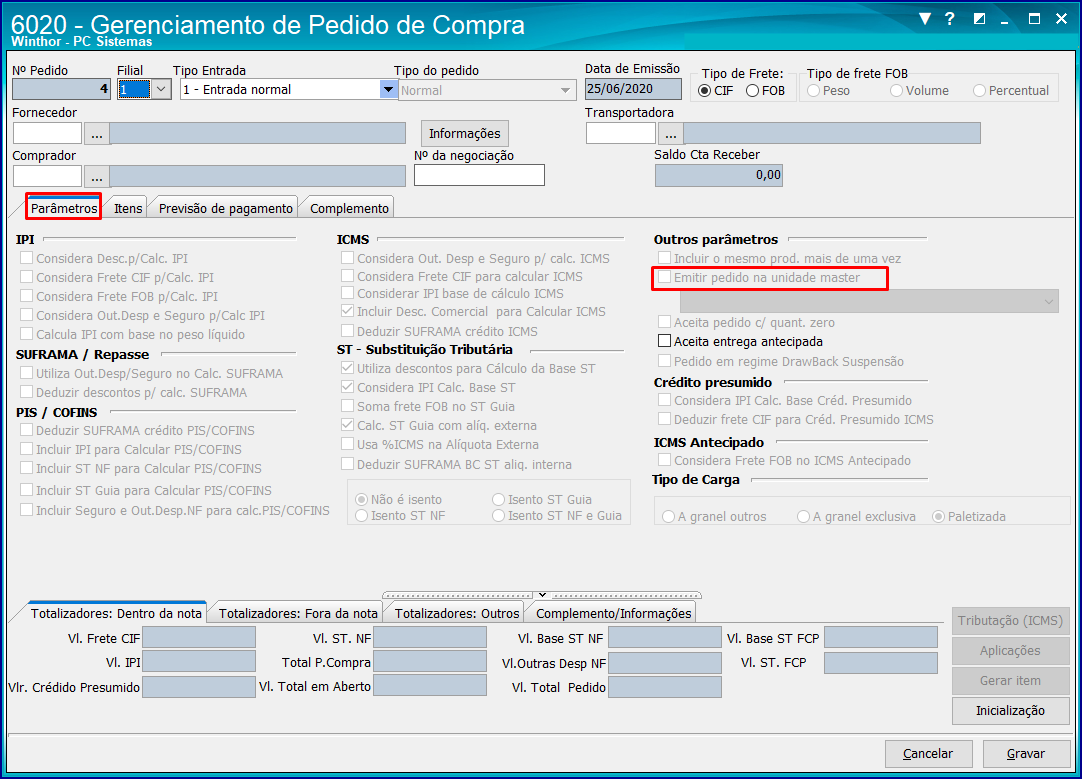Toggle Incluir Desc. Comercial para Calcular ICMS

(x=348, y=311)
